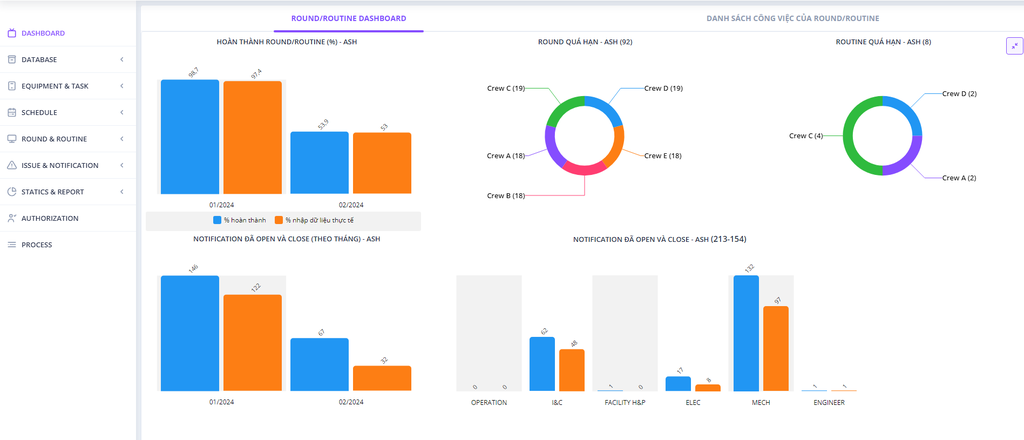1024x440 pixels.
Task: Click blue % hoàn thành legend swatch
Action: pos(217,221)
